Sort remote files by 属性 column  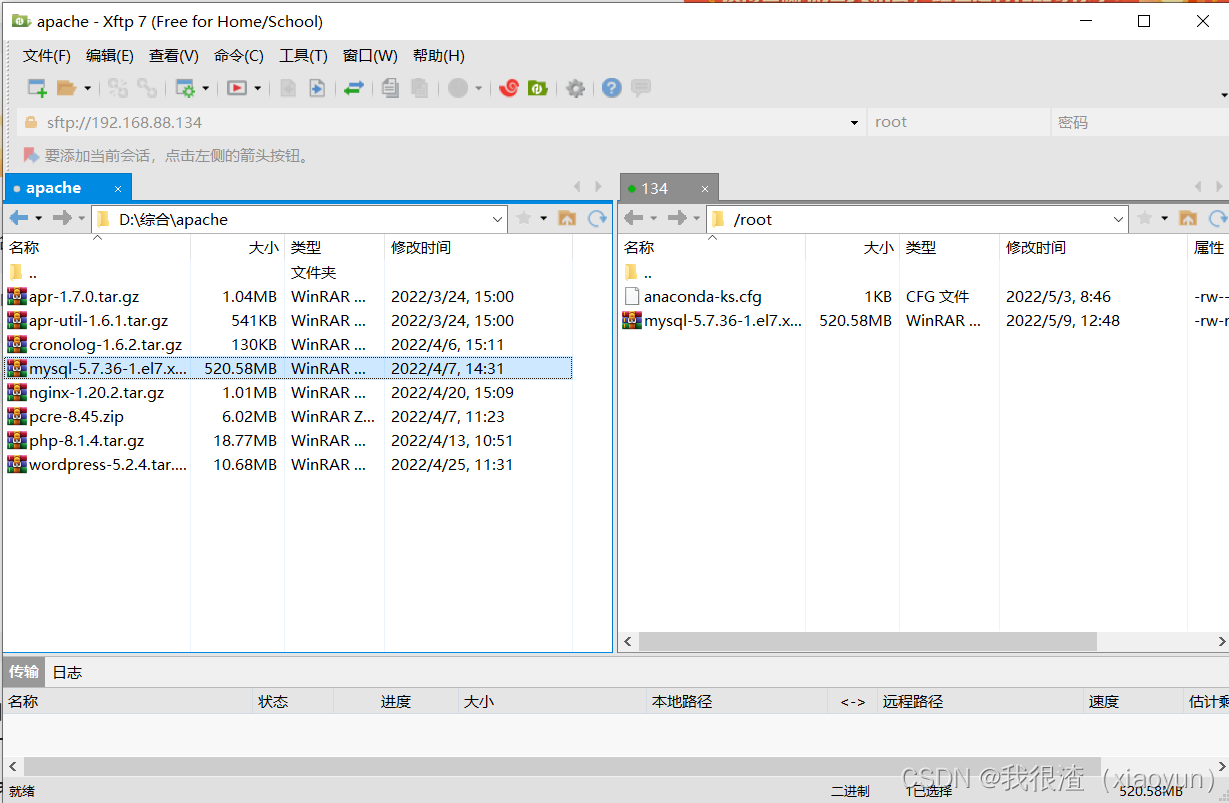coord(1208,247)
